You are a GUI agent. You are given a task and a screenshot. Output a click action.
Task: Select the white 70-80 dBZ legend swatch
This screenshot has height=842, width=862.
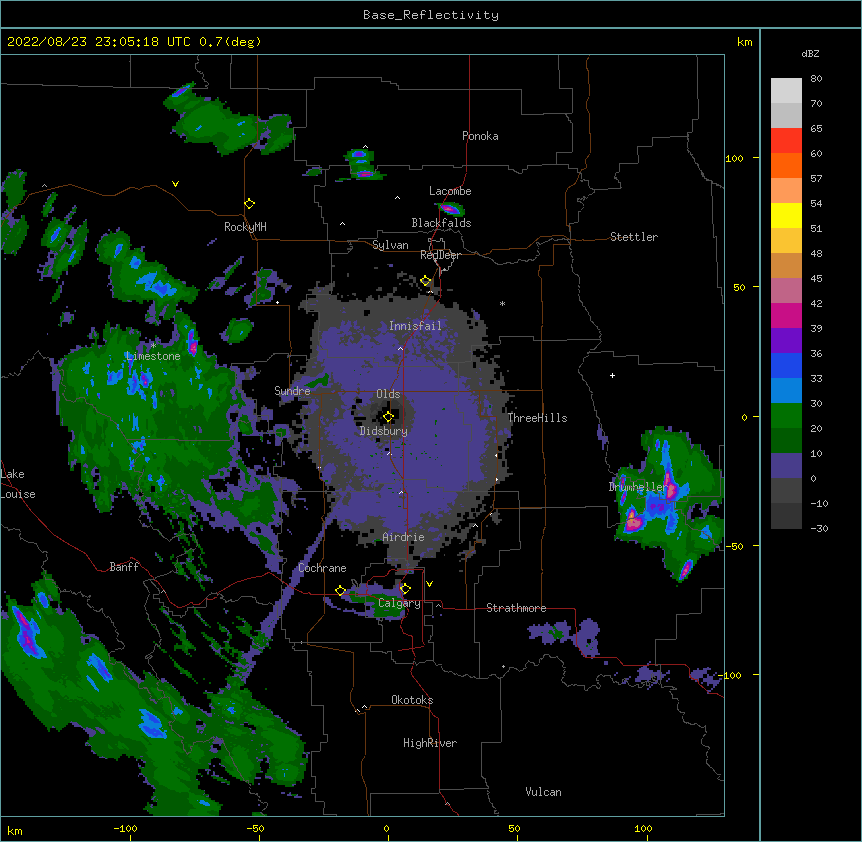(786, 91)
